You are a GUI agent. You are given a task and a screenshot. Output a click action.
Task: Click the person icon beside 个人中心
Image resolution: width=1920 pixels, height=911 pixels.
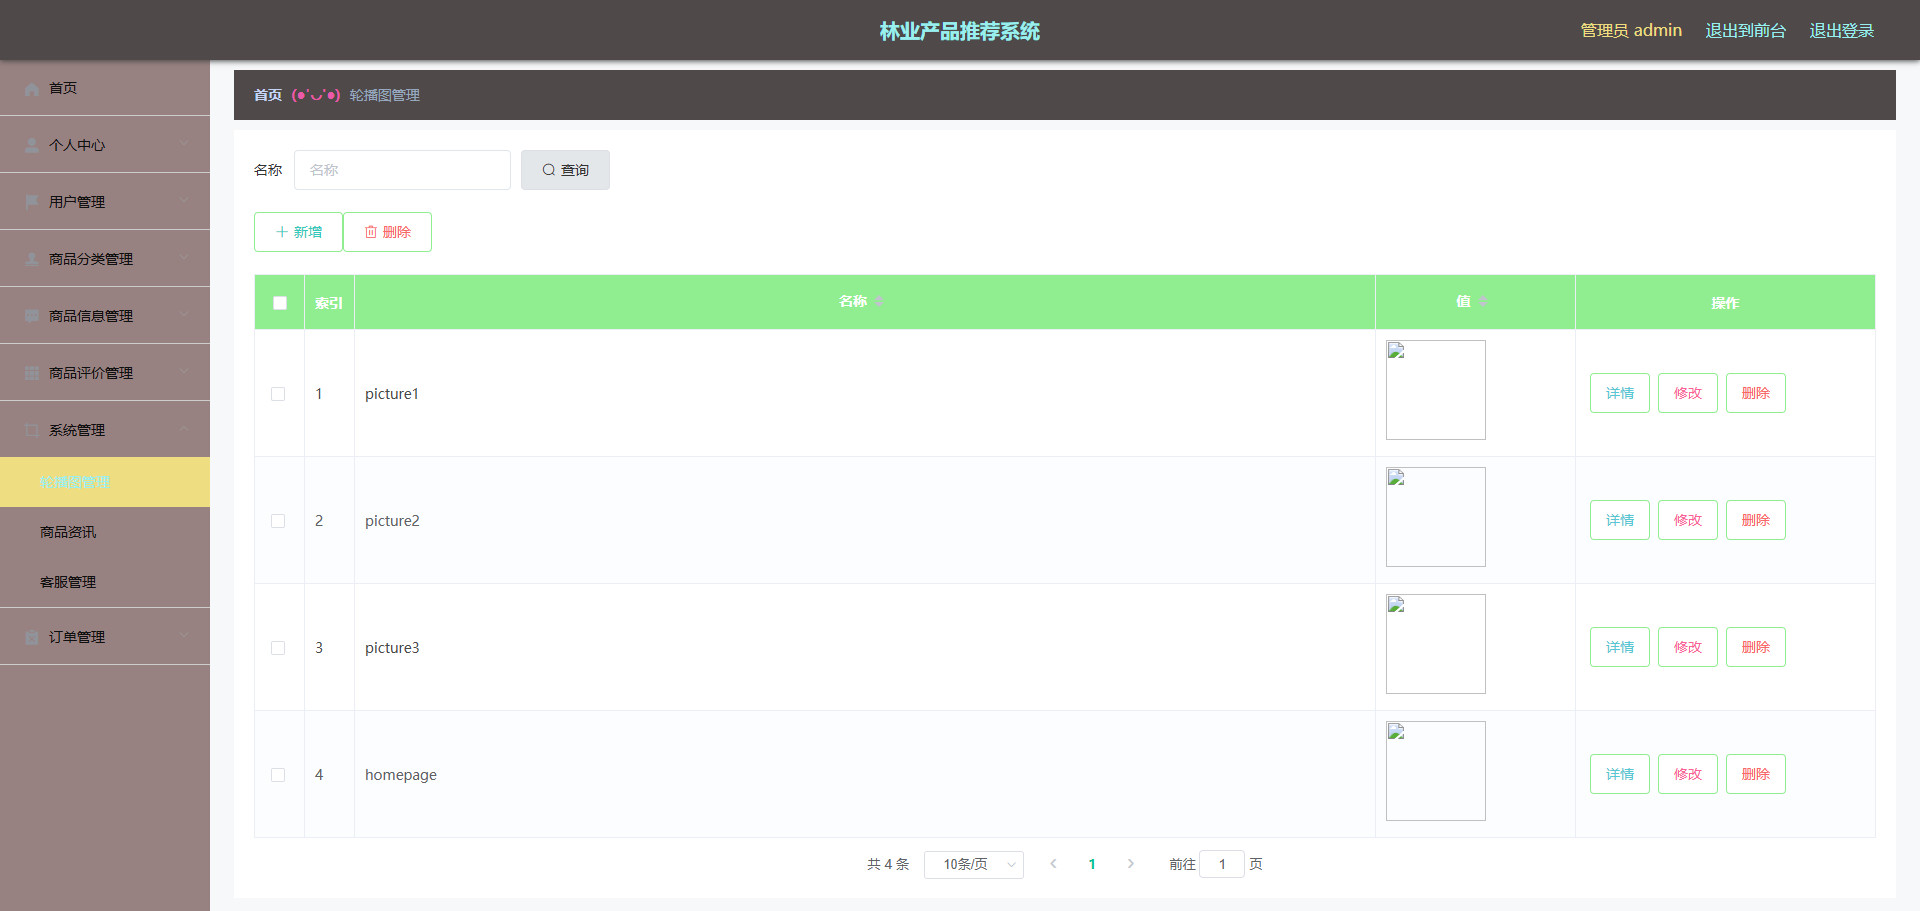point(32,146)
